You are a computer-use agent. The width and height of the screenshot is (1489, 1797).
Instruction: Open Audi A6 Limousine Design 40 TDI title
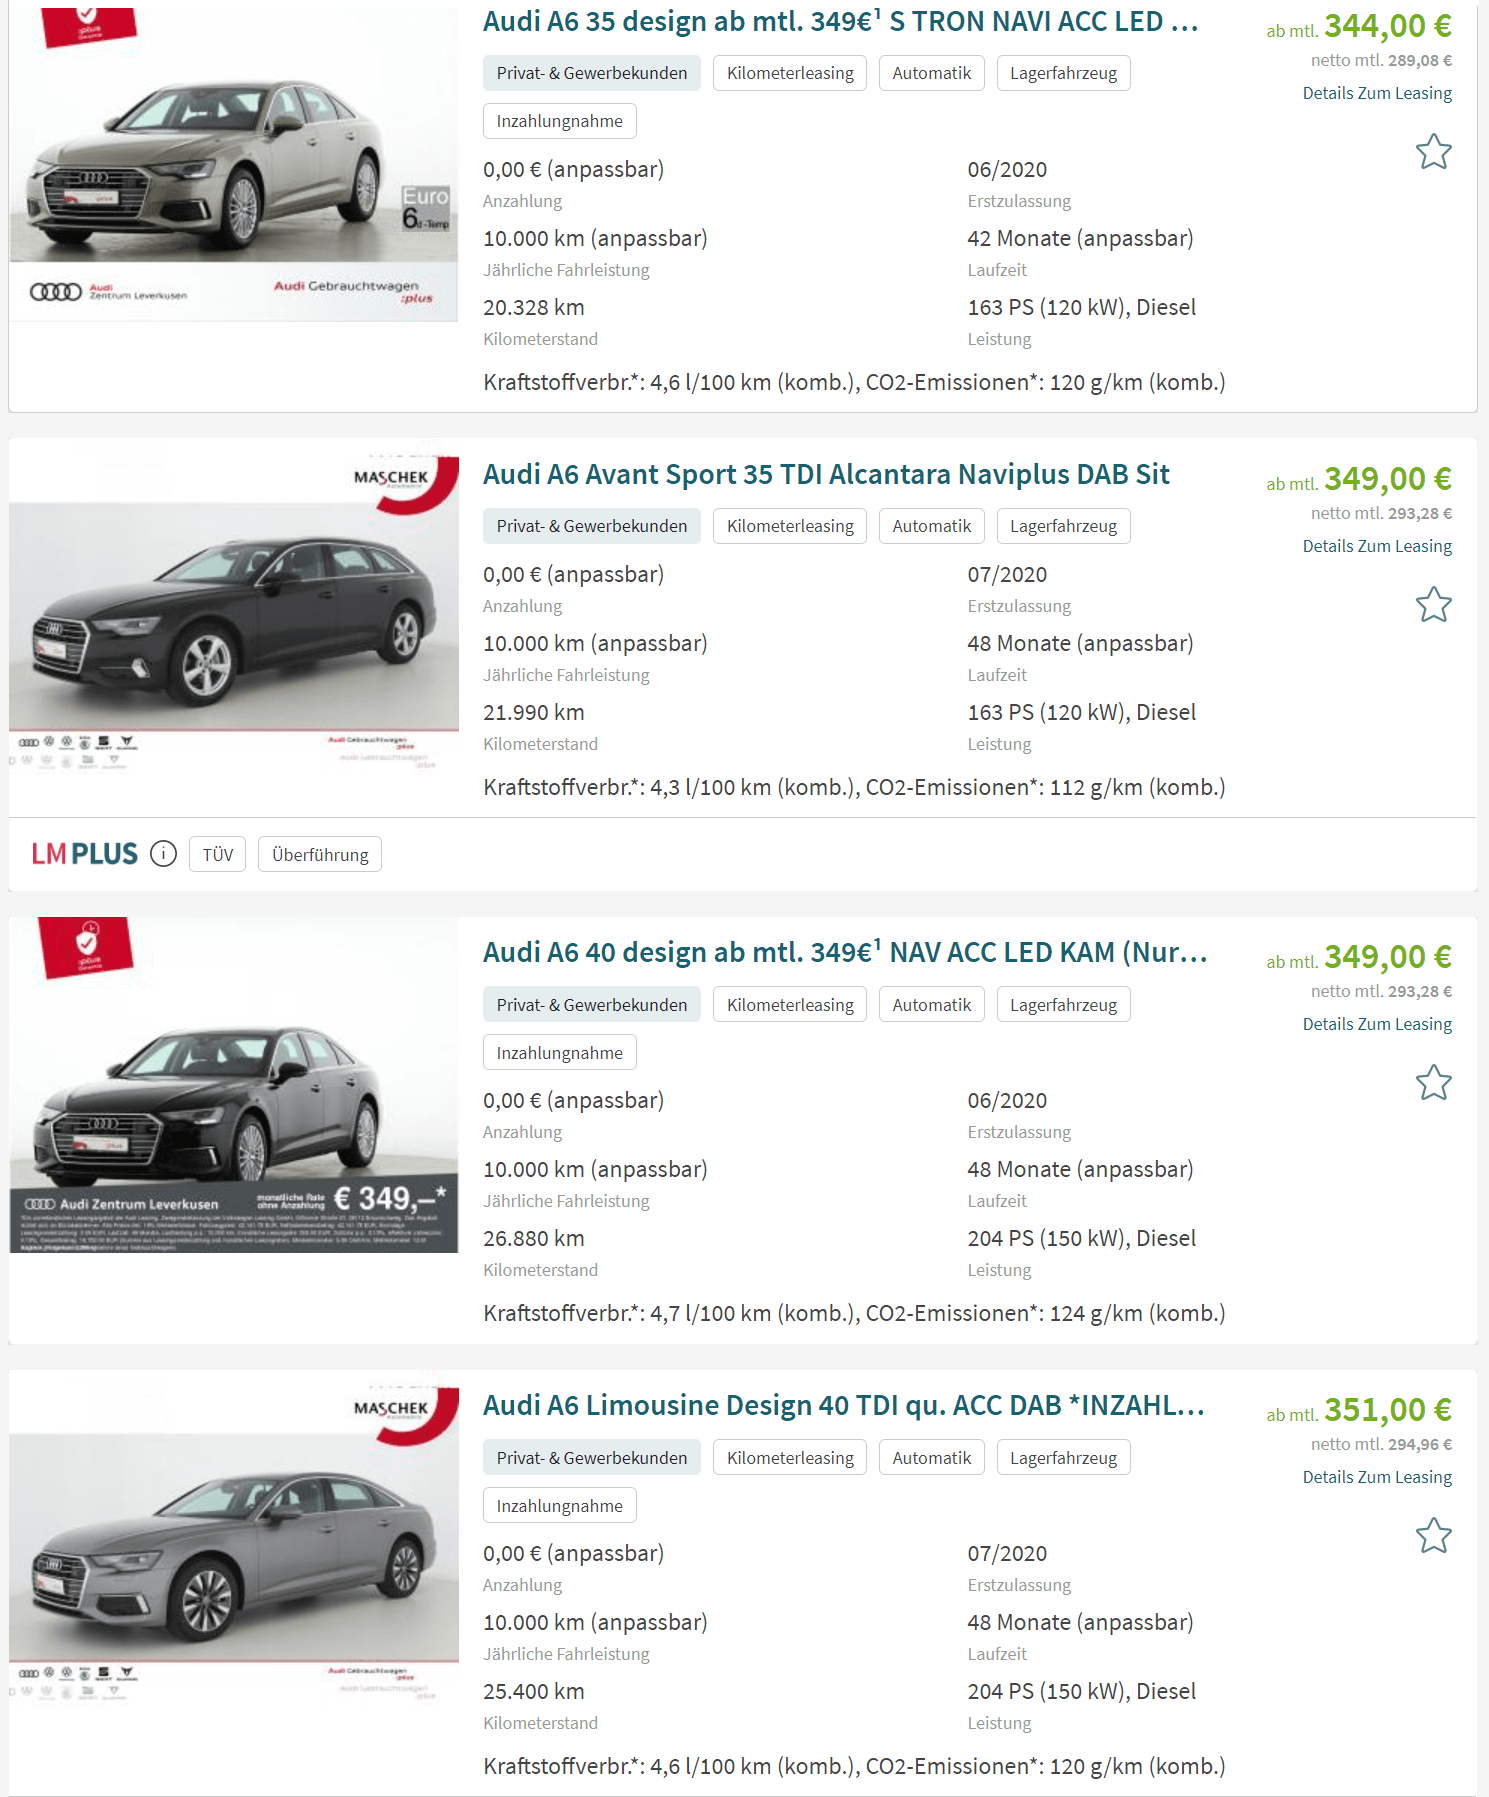pos(844,1405)
